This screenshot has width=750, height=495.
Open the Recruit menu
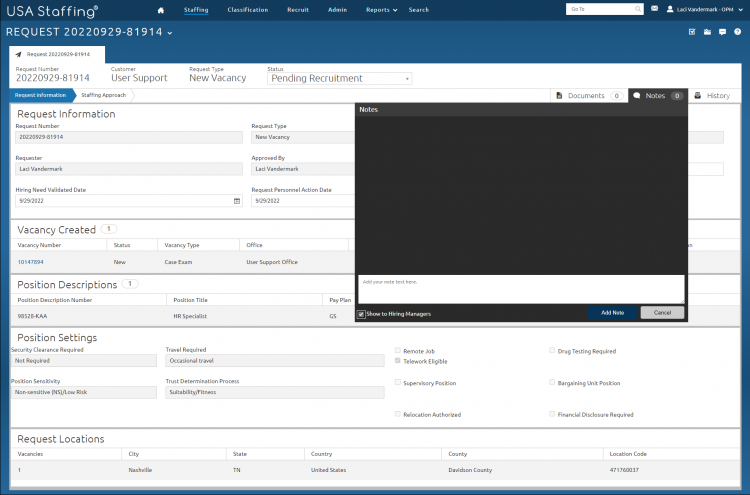pyautogui.click(x=298, y=10)
